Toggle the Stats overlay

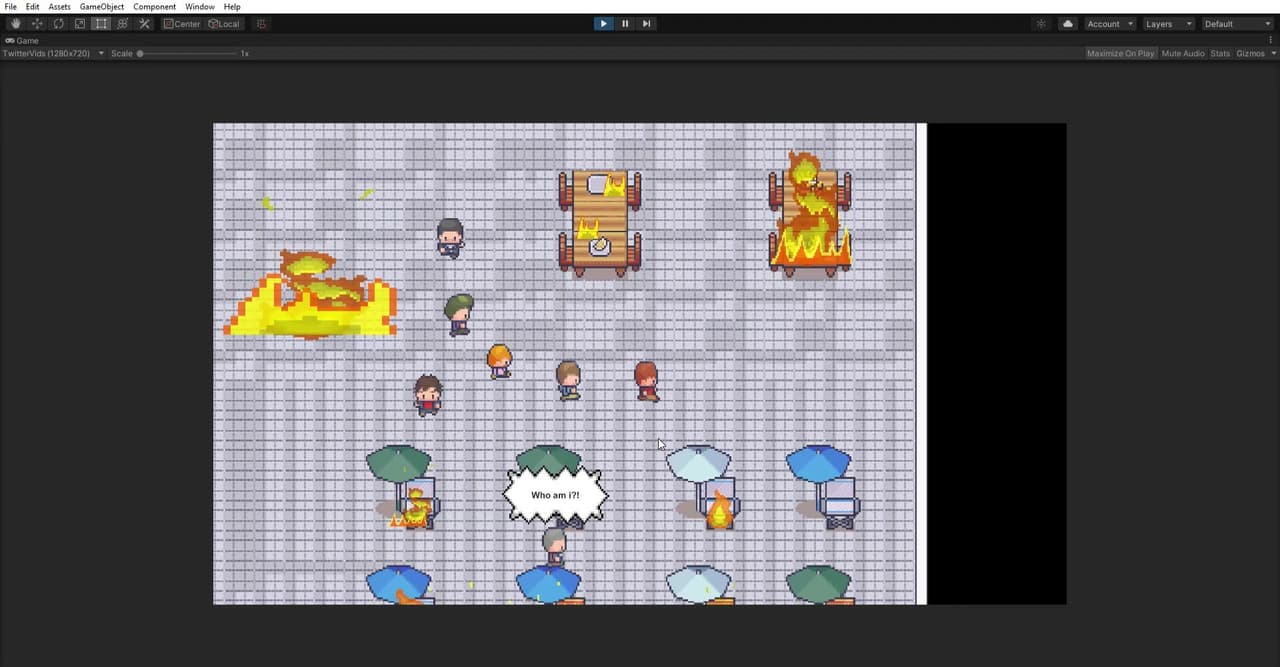tap(1220, 53)
